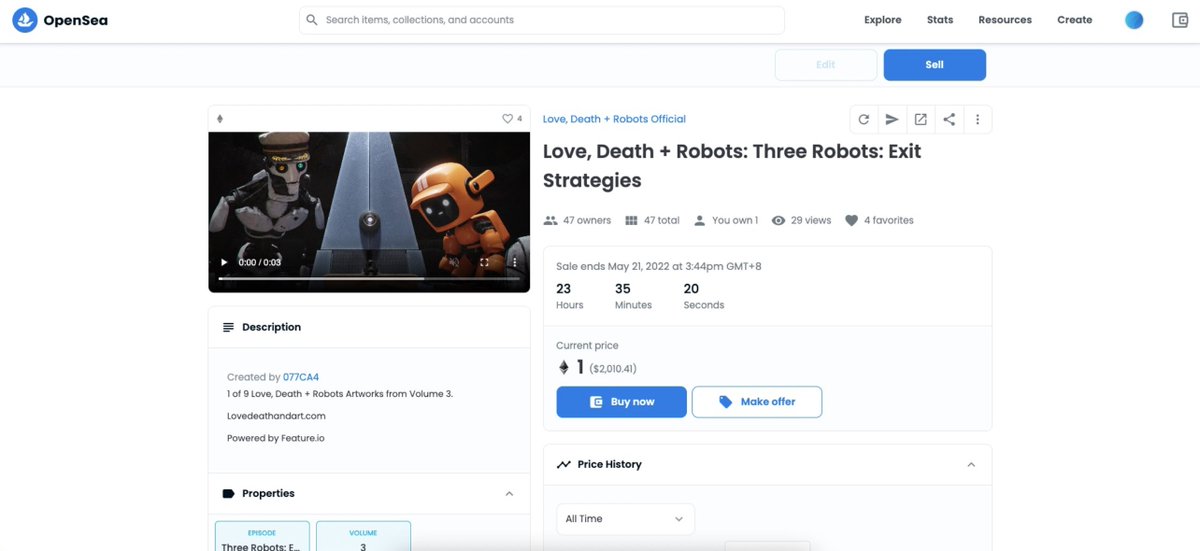The height and width of the screenshot is (551, 1200).
Task: Collapse the Properties section
Action: [x=509, y=494]
